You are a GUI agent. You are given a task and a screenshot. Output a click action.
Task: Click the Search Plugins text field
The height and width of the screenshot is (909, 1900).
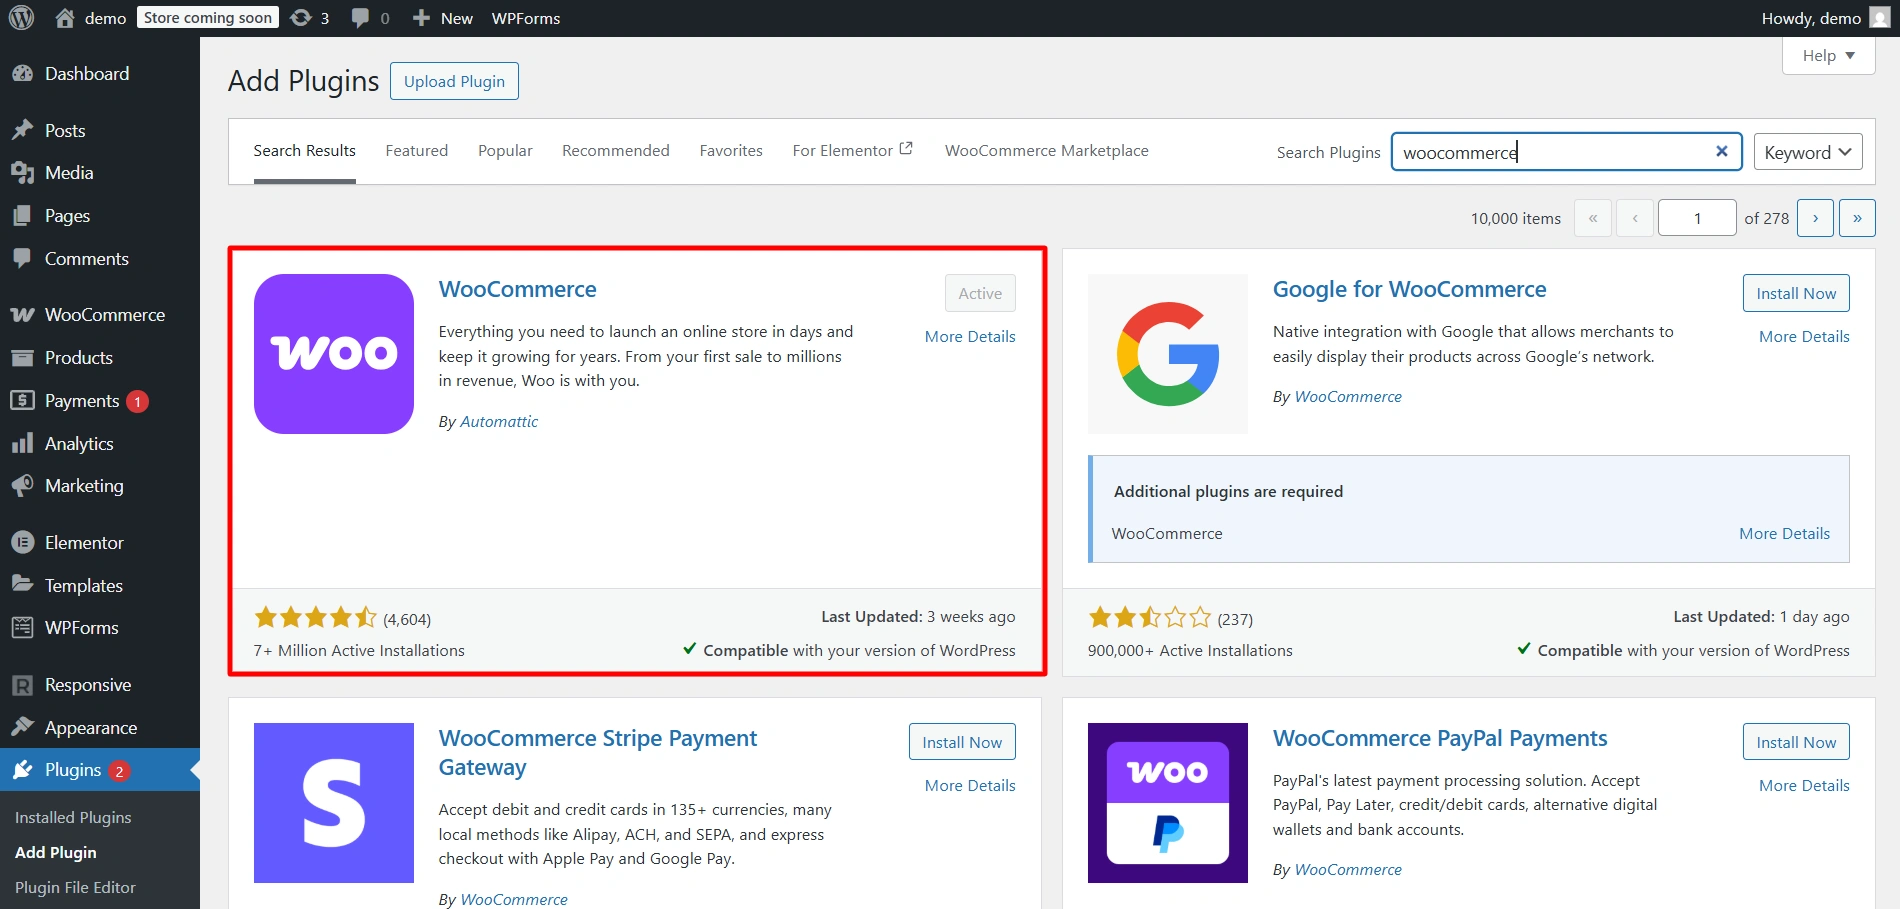[x=1566, y=152]
